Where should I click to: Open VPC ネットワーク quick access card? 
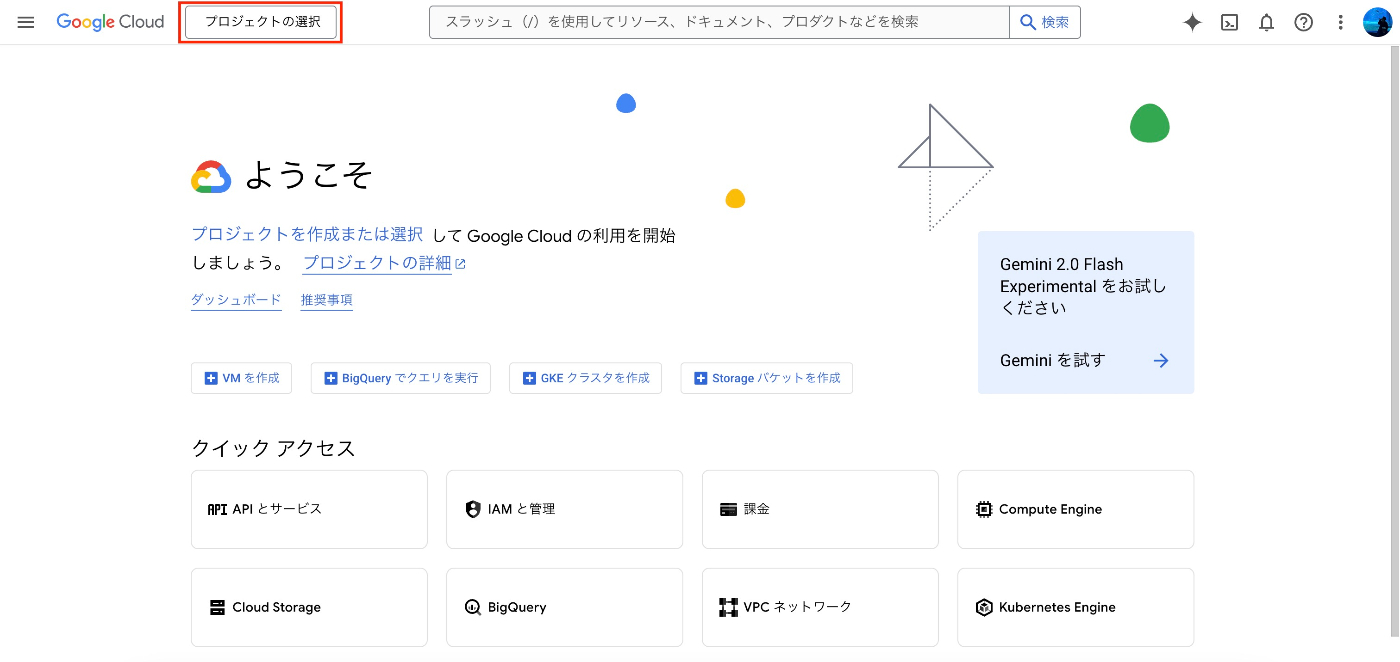[820, 607]
